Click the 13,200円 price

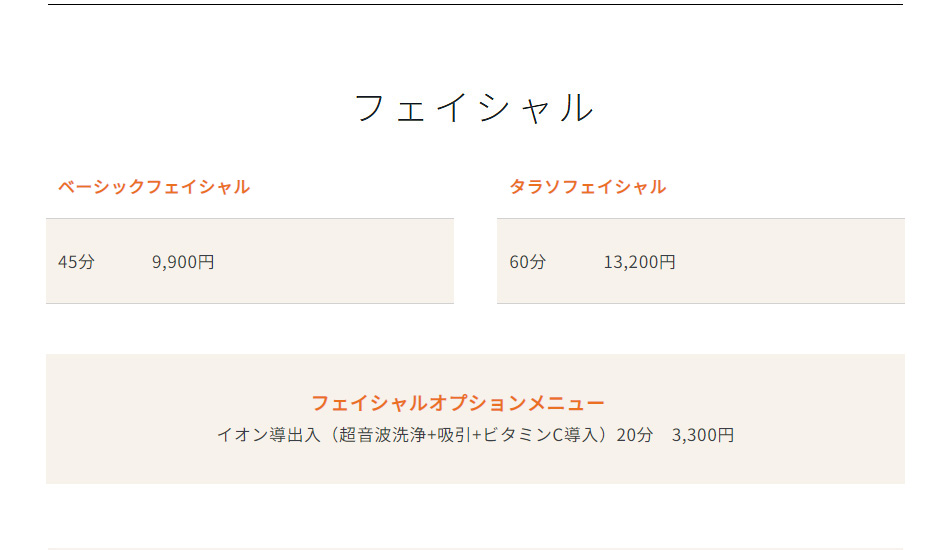click(x=639, y=262)
